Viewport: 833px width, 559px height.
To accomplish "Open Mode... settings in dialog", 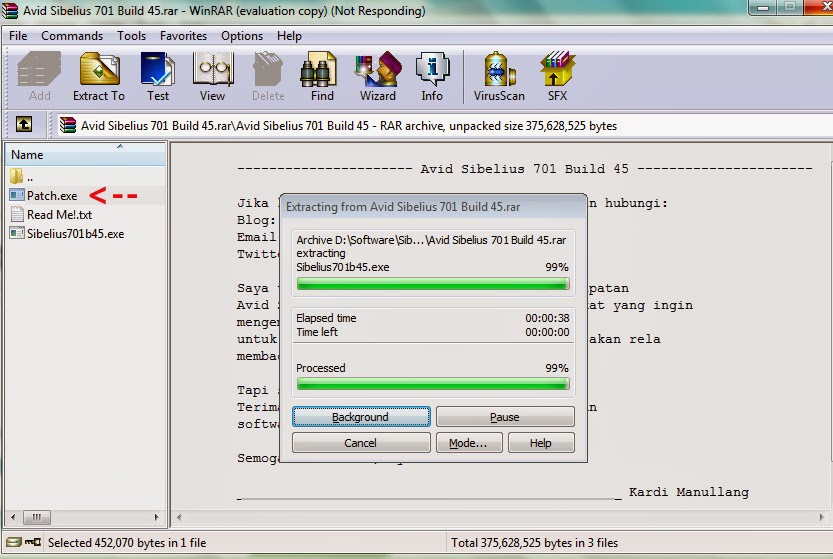I will tap(469, 443).
